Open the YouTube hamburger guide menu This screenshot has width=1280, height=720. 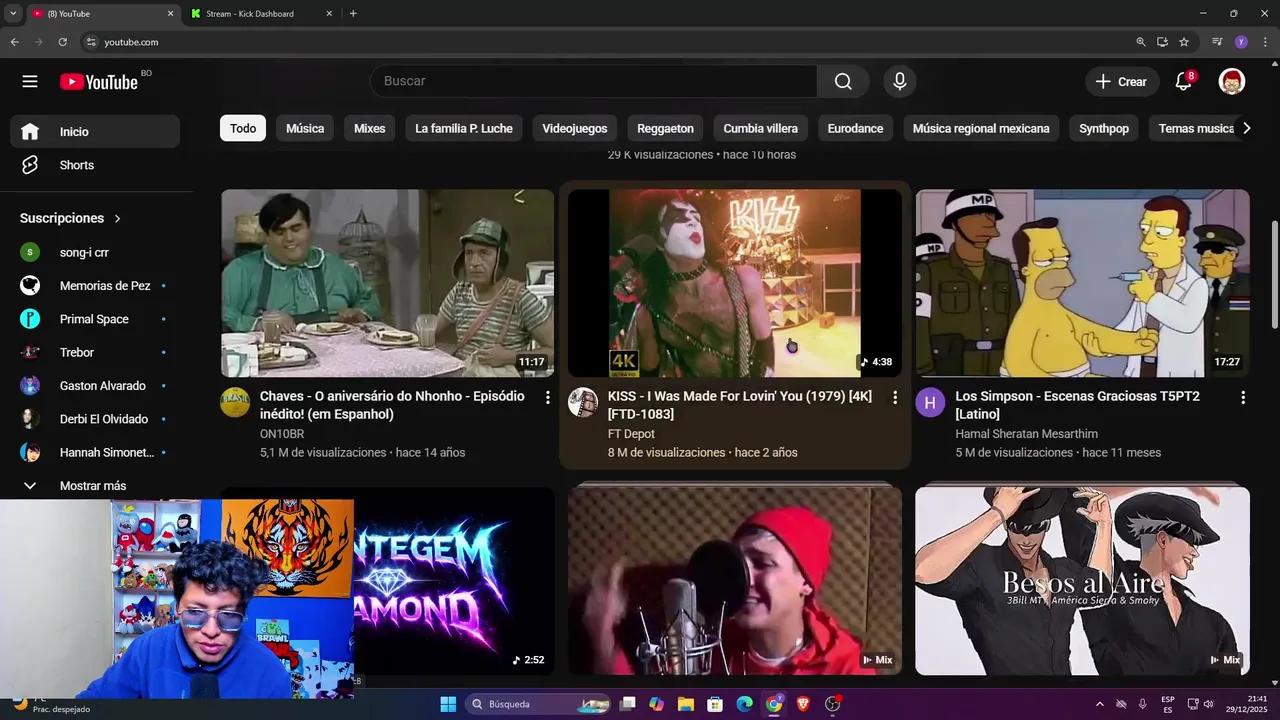pyautogui.click(x=30, y=82)
